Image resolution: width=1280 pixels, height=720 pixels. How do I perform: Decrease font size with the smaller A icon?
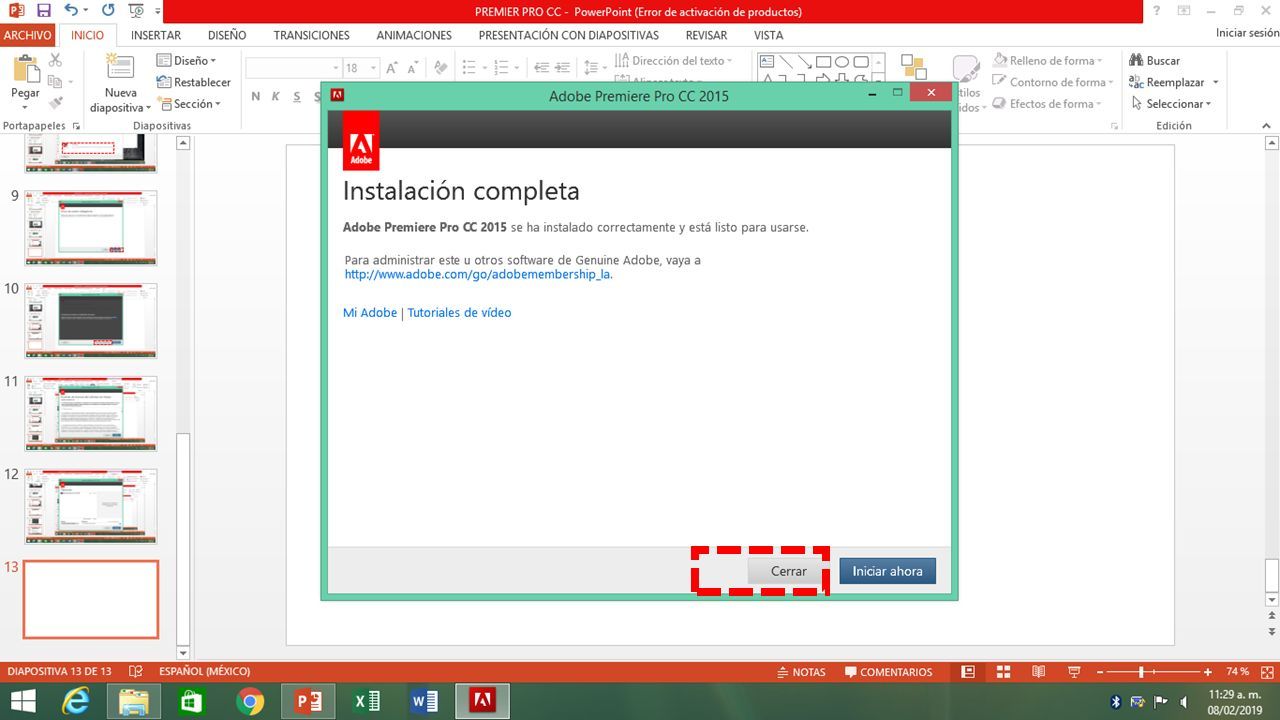pyautogui.click(x=413, y=68)
